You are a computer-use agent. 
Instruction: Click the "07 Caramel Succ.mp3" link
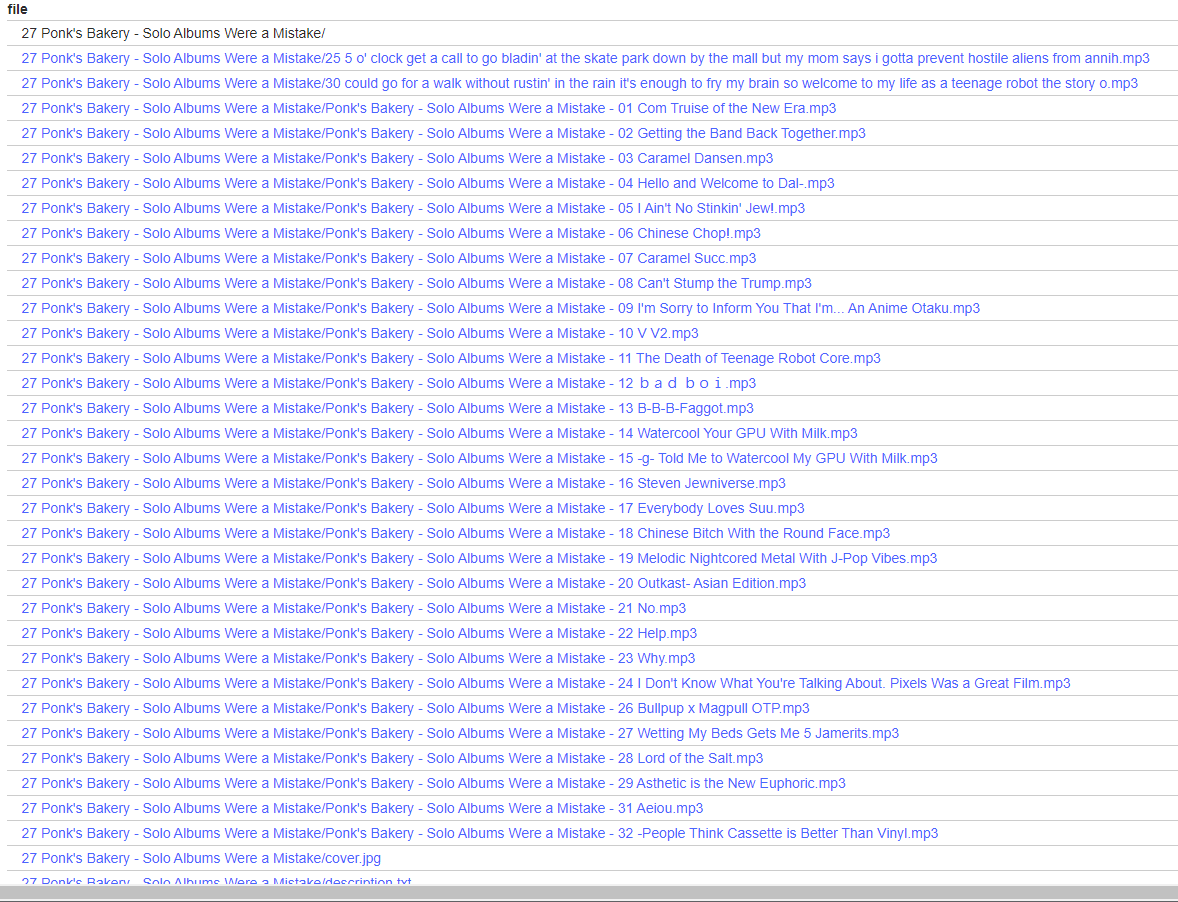coord(388,258)
